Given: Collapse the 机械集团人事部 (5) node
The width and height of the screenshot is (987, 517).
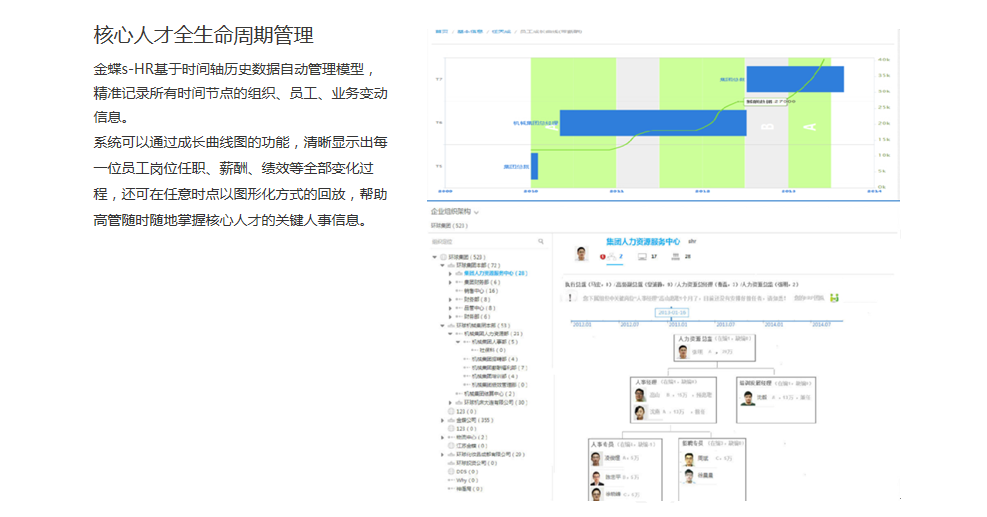Looking at the screenshot, I should click(458, 341).
